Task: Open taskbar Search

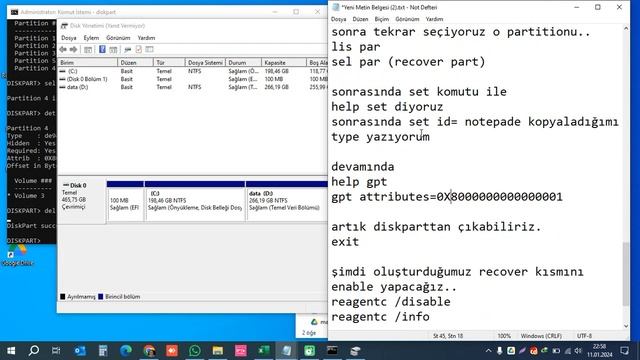Action: [x=34, y=351]
